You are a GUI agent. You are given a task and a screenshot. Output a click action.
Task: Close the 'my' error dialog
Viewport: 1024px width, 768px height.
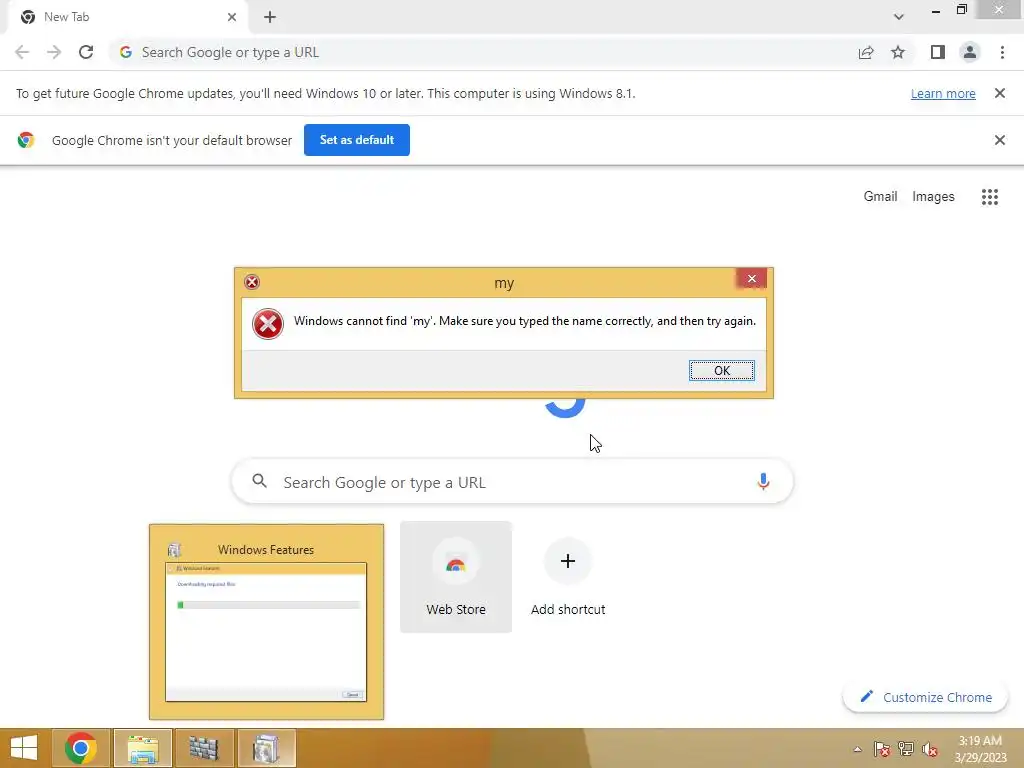(752, 279)
